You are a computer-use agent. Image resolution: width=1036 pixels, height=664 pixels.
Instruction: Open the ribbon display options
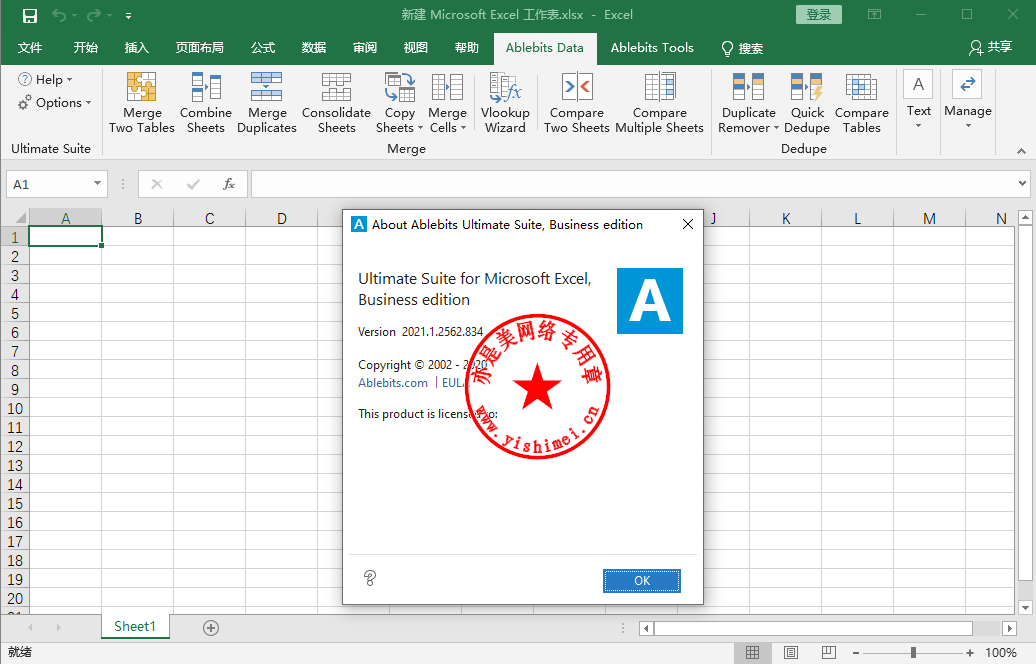(875, 15)
